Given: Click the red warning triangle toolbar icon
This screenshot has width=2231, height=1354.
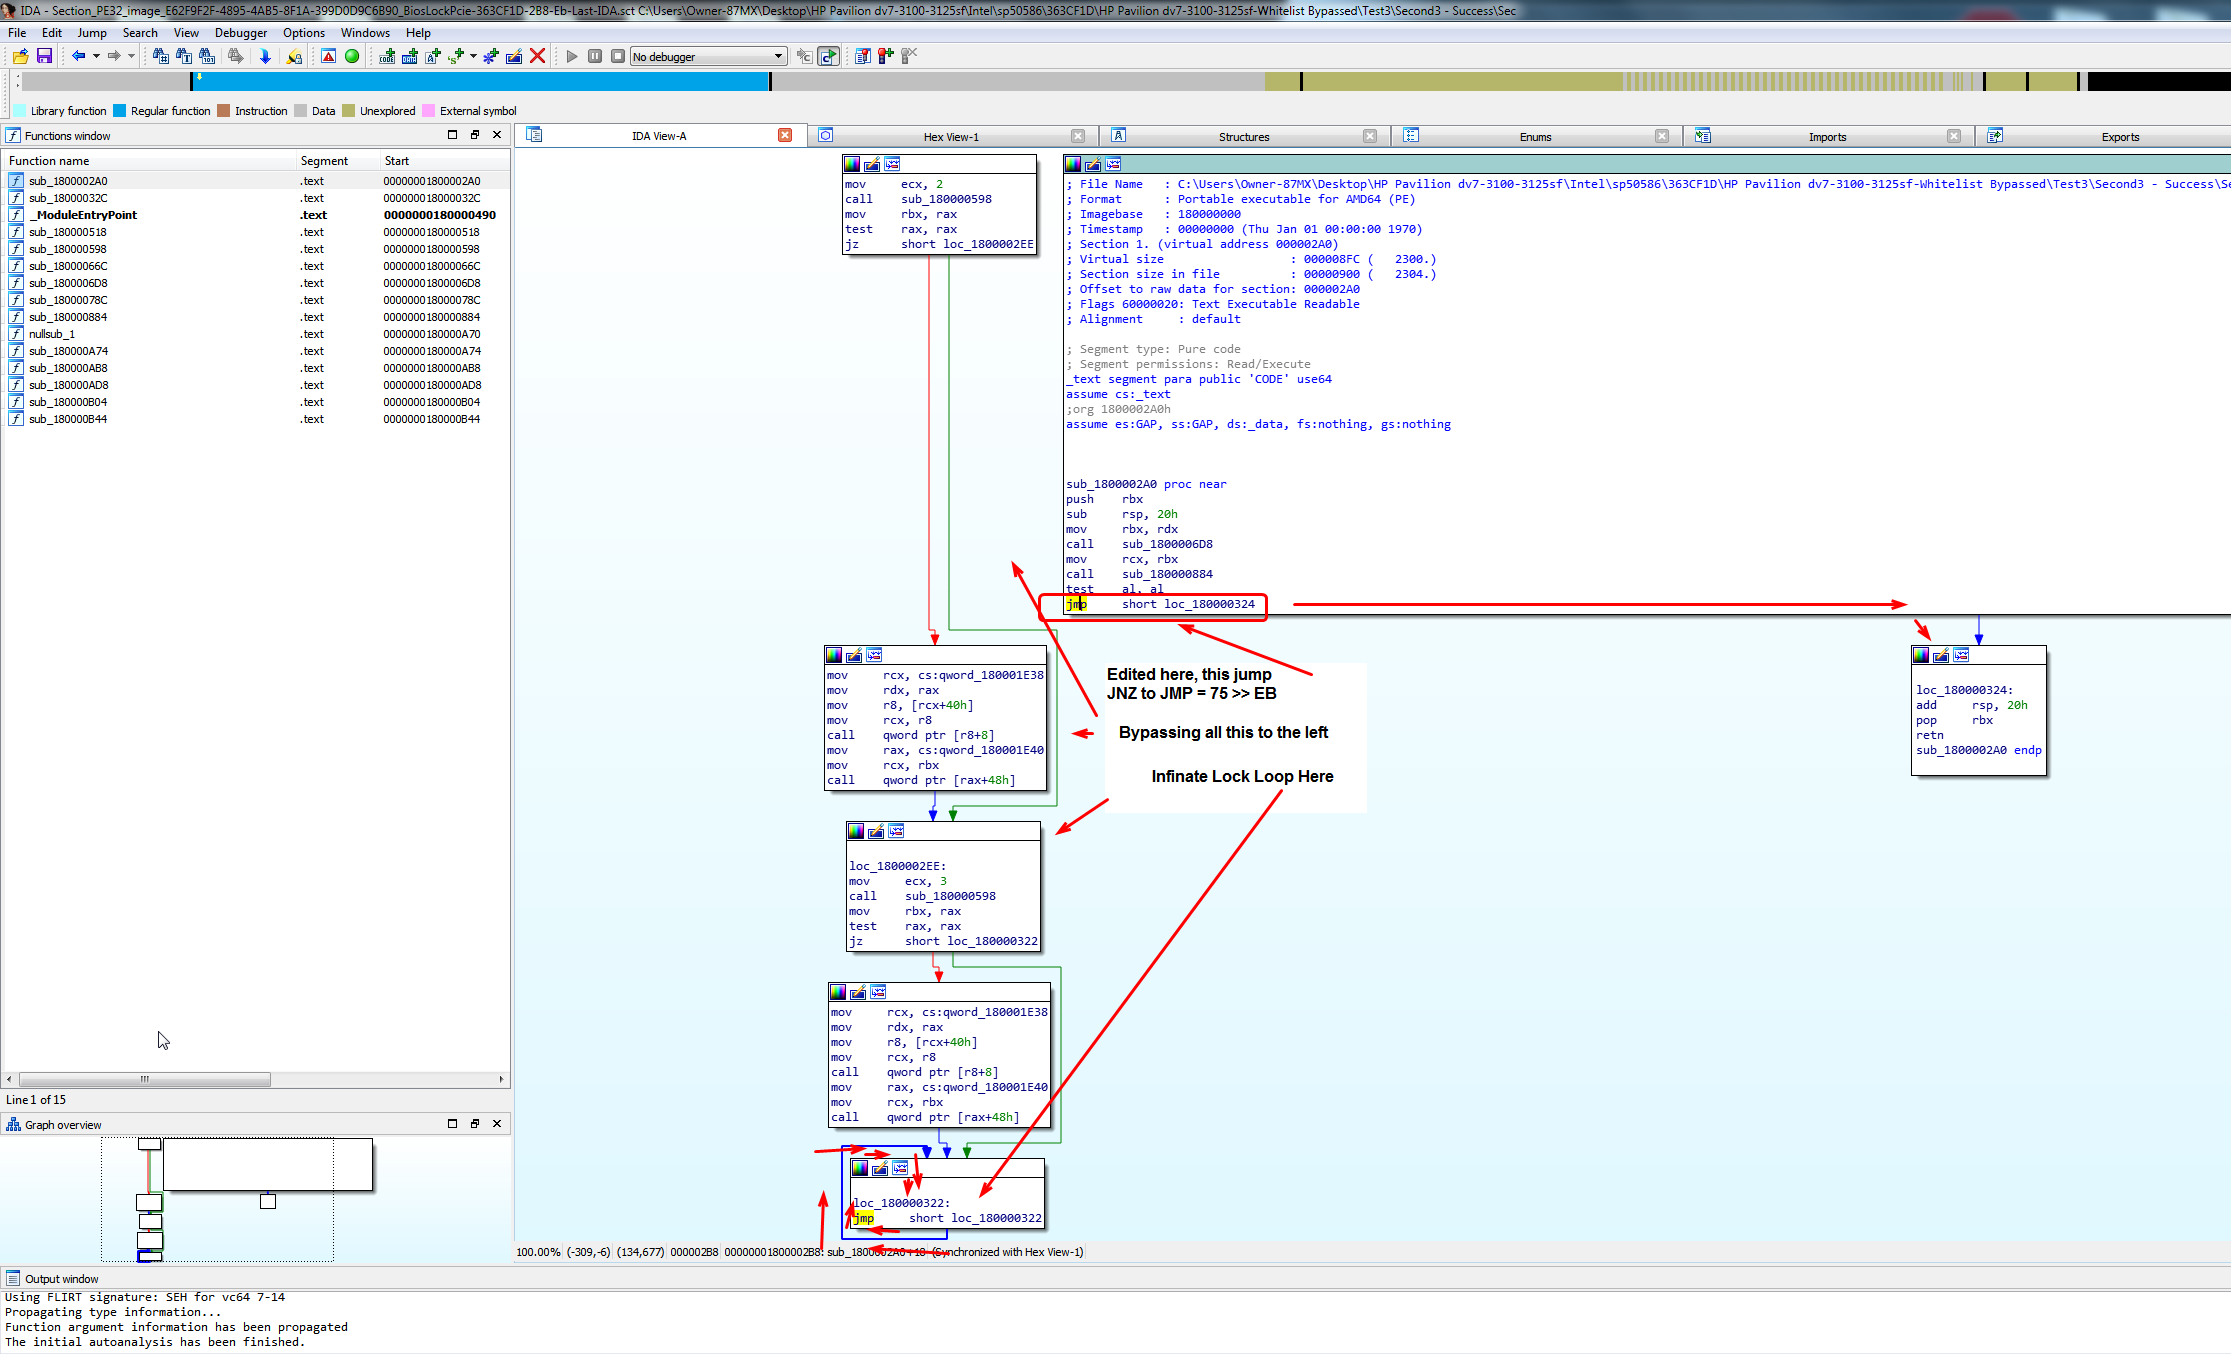Looking at the screenshot, I should pos(328,56).
